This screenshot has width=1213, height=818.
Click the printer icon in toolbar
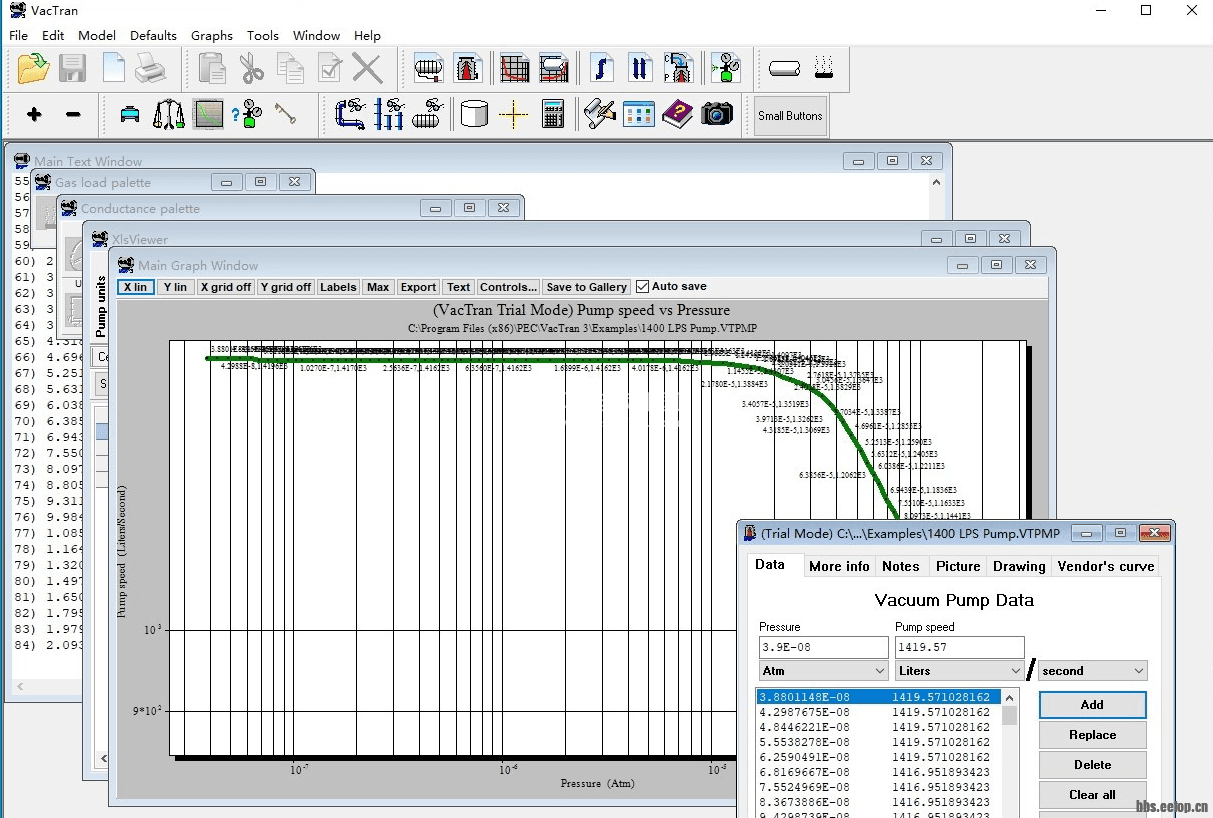click(x=151, y=68)
